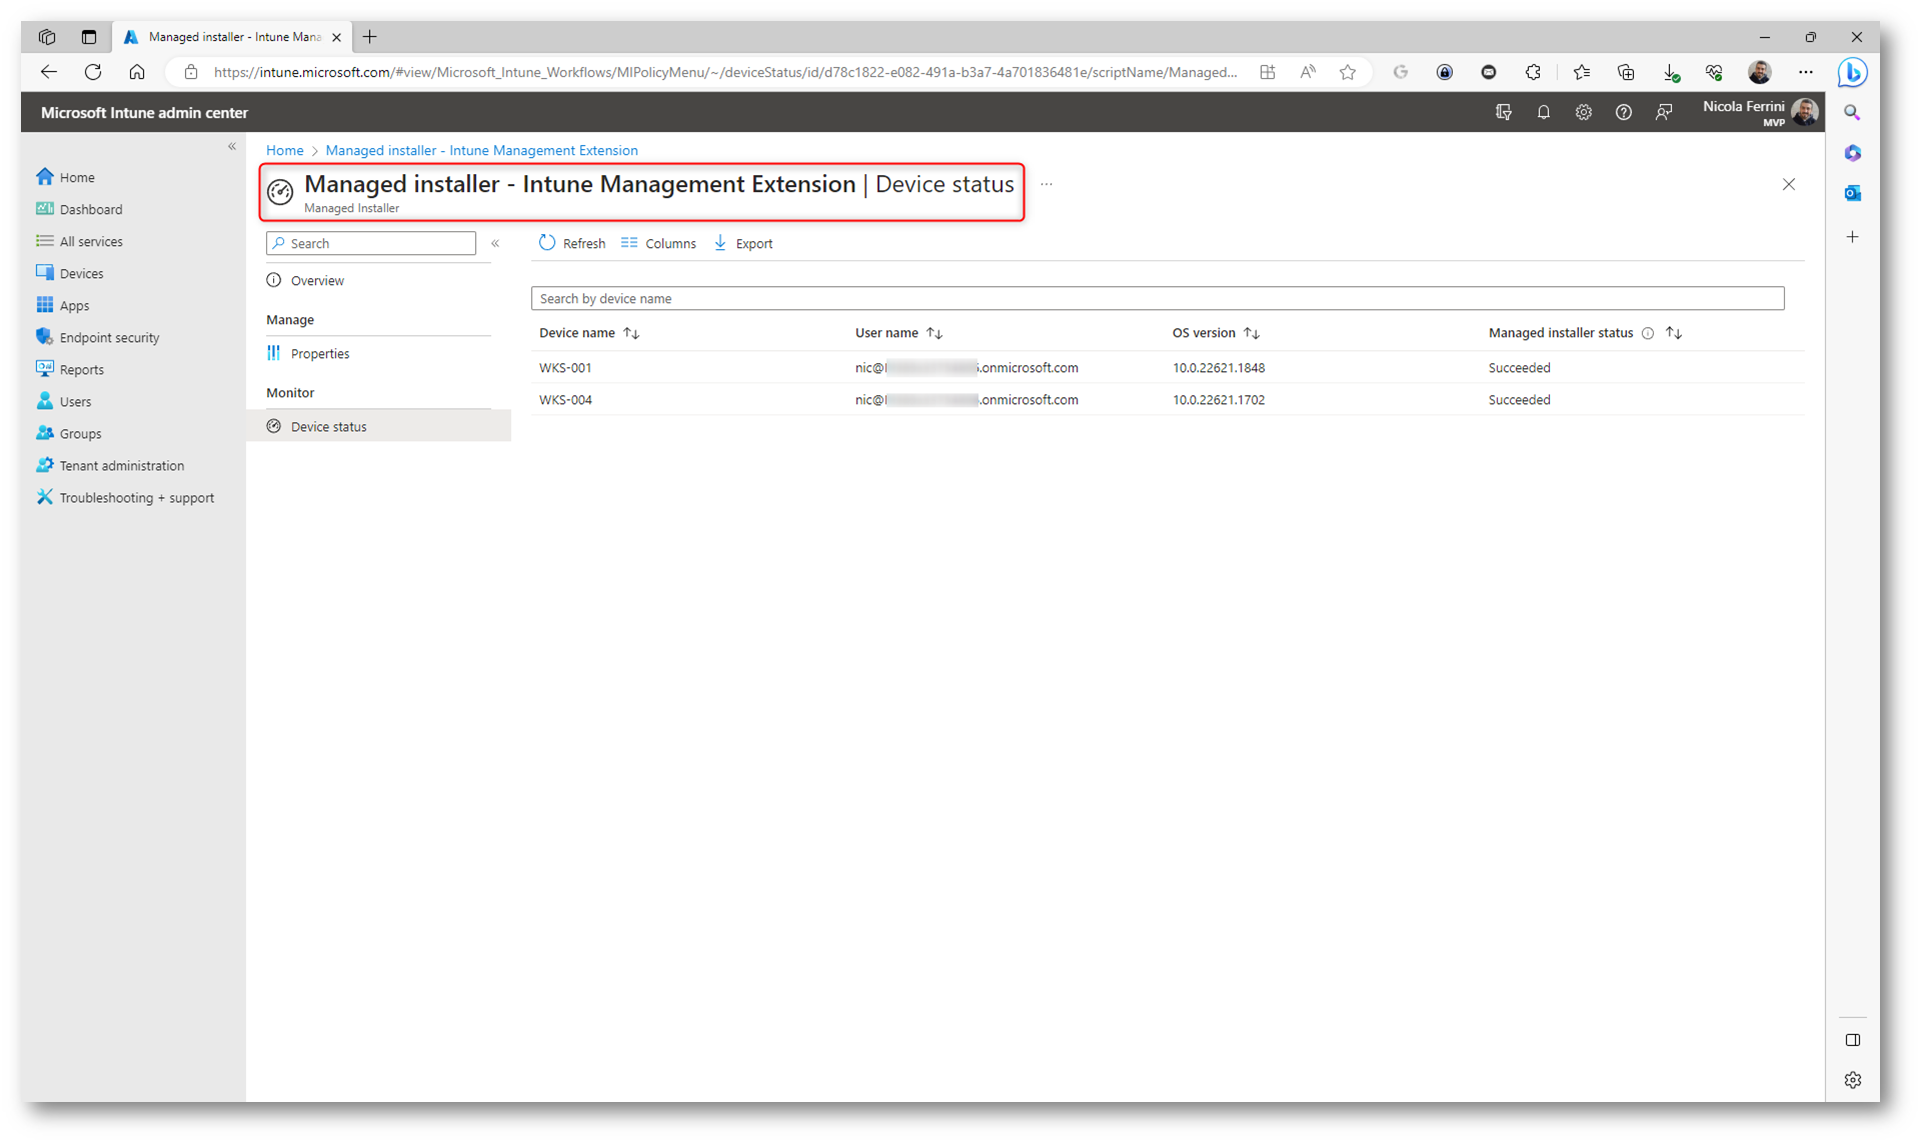This screenshot has width=1922, height=1144.
Task: Reload the browser page
Action: coord(93,72)
